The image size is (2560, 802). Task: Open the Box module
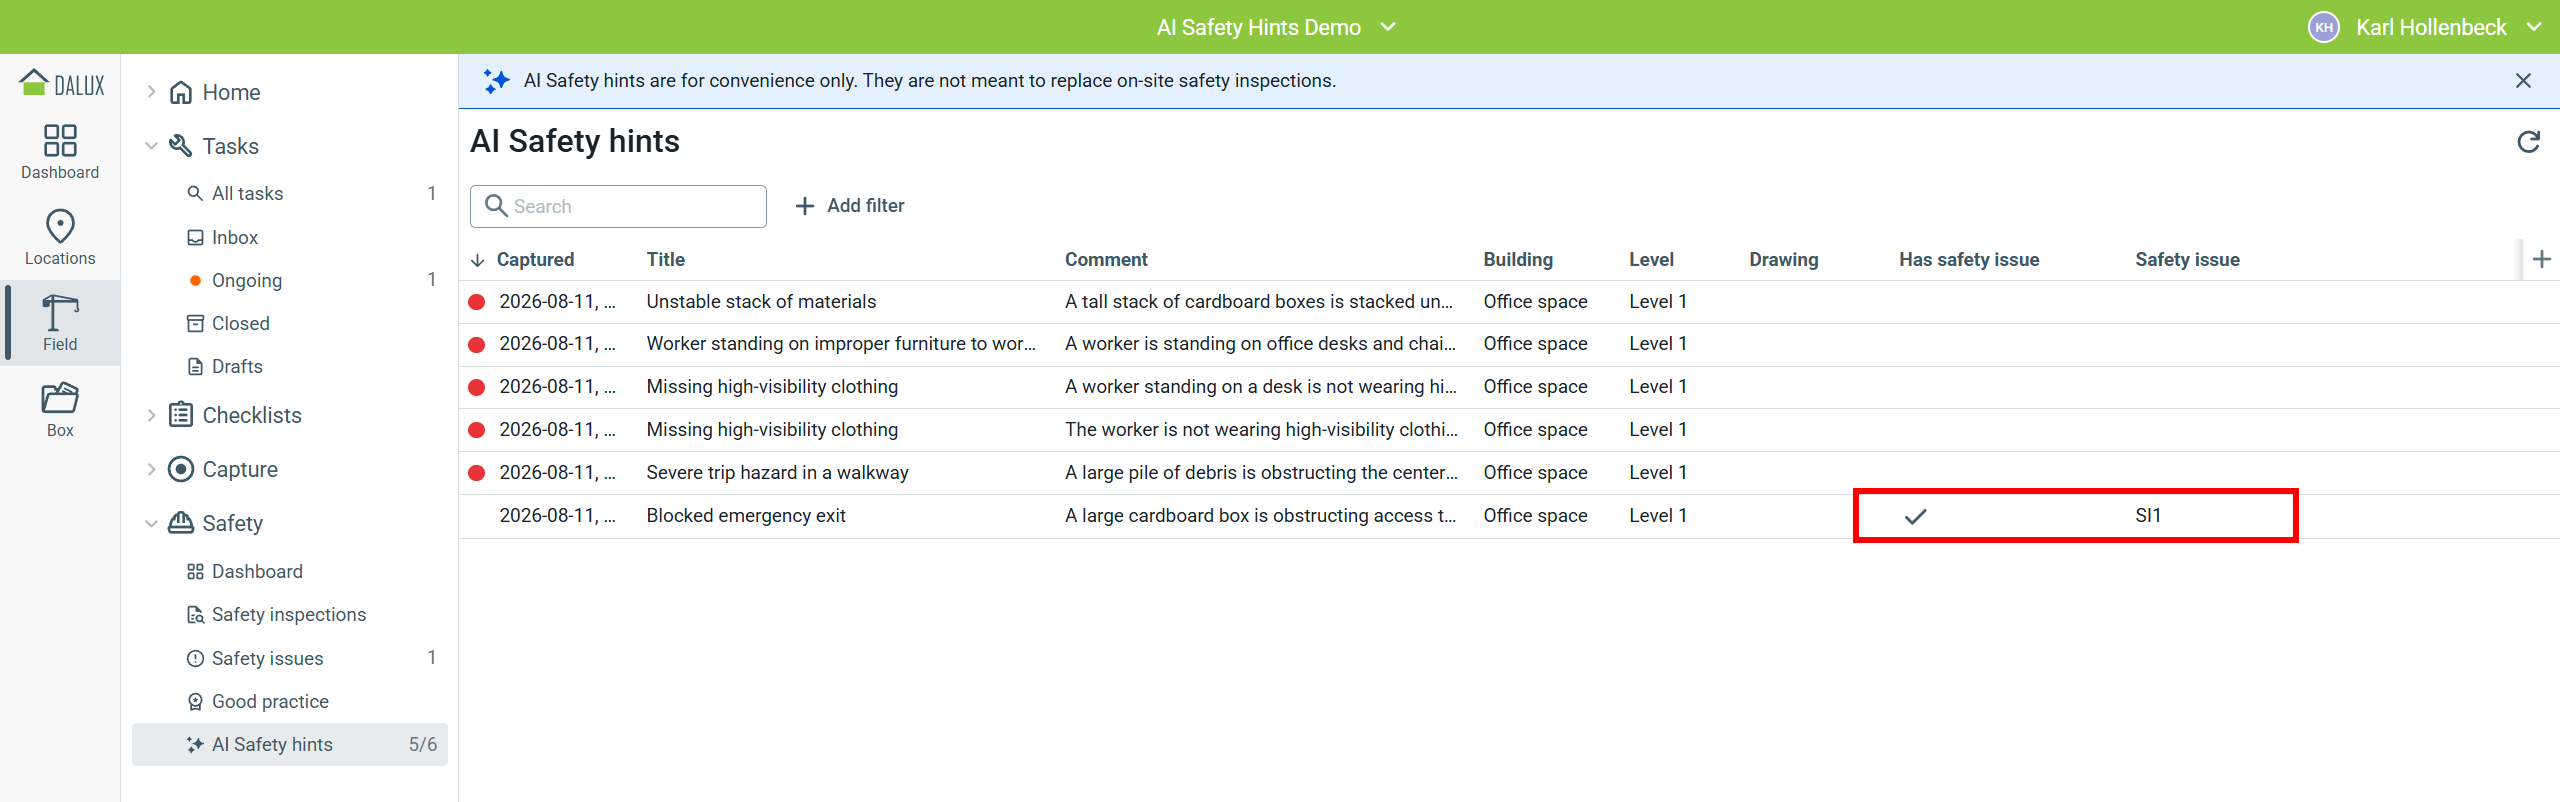pyautogui.click(x=60, y=409)
